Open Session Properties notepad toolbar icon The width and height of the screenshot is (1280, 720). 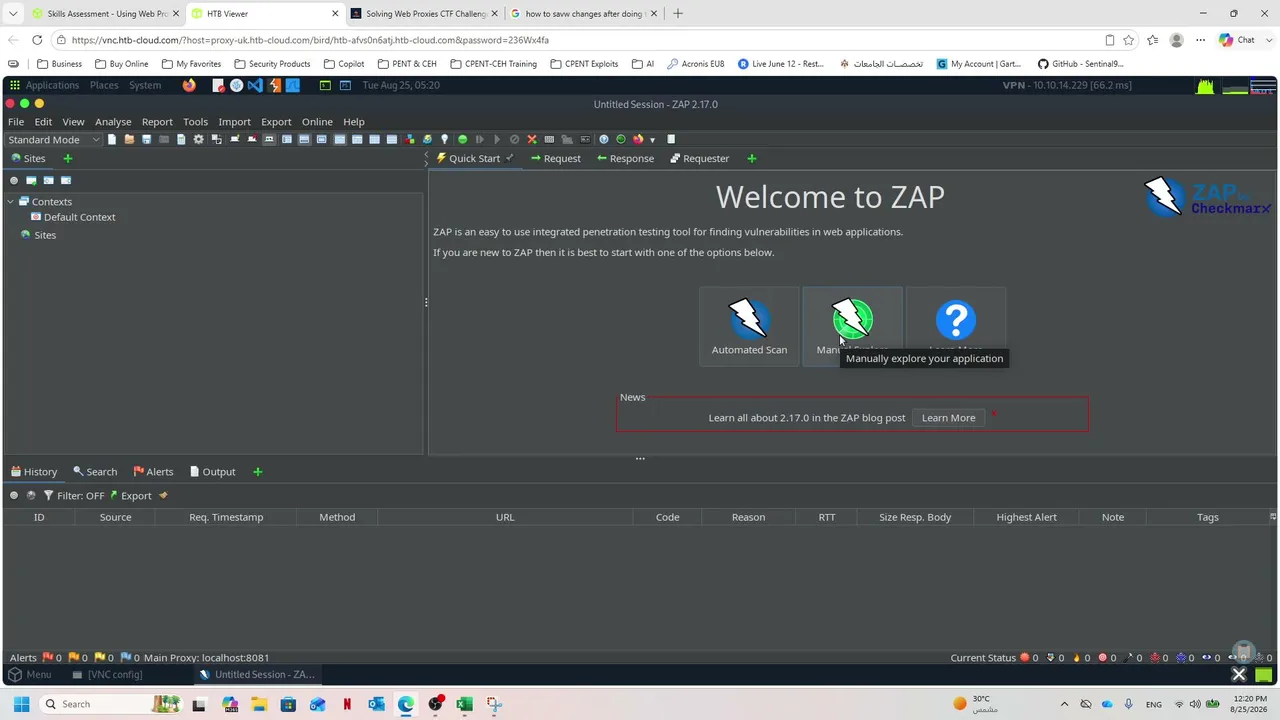181,139
